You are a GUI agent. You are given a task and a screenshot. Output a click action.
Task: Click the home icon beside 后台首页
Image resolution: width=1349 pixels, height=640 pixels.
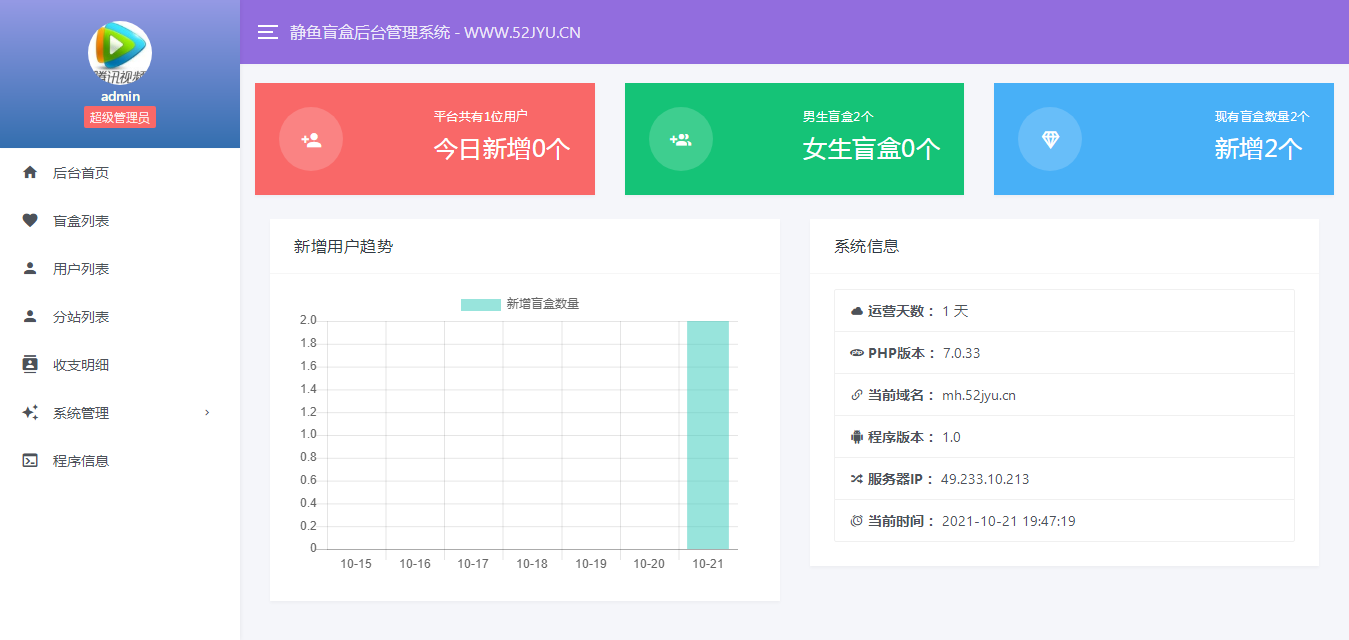pos(30,173)
